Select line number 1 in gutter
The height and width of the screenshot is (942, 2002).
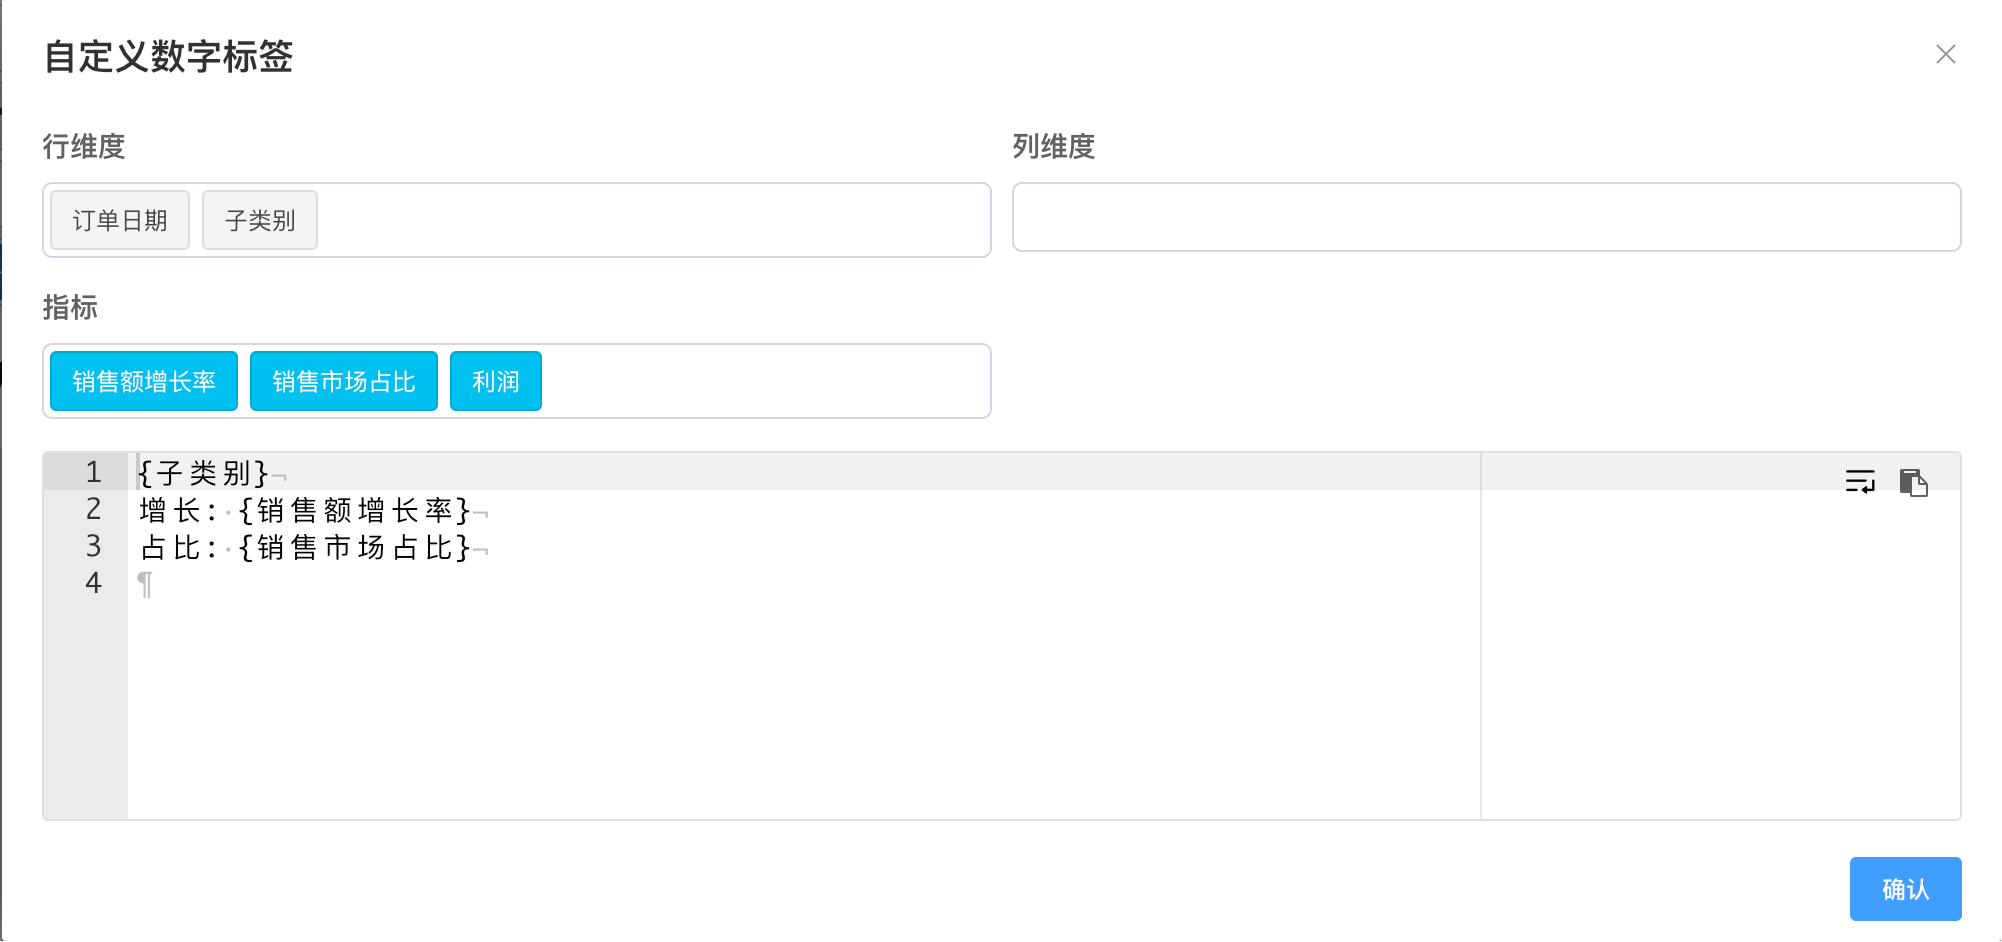tap(93, 472)
